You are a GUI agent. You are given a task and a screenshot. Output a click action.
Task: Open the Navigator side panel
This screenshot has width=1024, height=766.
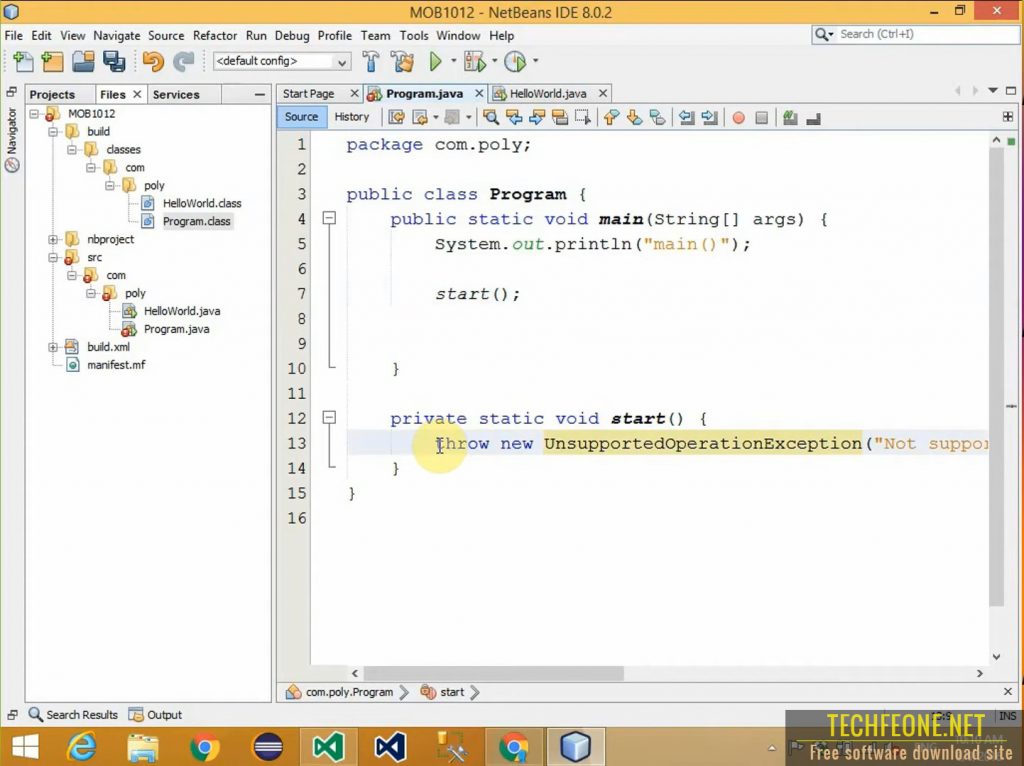tap(12, 140)
